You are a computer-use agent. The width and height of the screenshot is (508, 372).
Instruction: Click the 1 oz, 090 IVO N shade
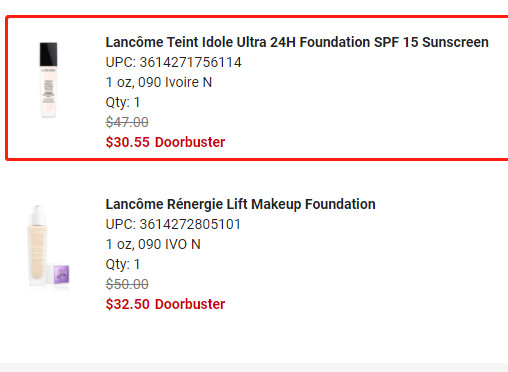click(x=153, y=244)
